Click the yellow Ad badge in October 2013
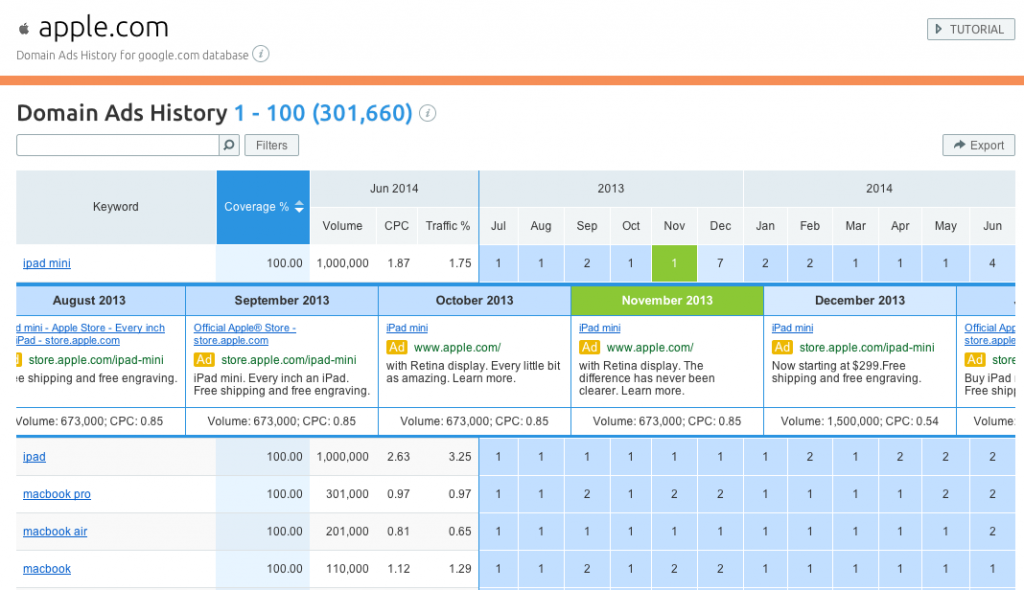The width and height of the screenshot is (1024, 590). click(x=396, y=348)
